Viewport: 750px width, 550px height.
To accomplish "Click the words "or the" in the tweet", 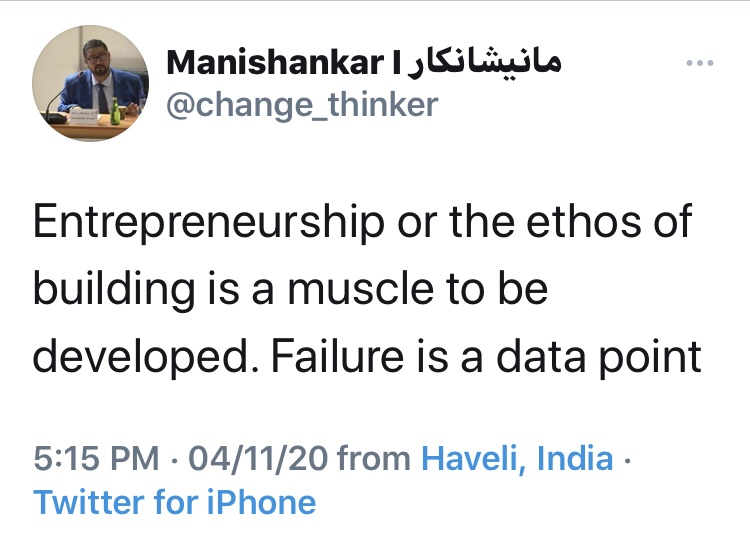I will pyautogui.click(x=441, y=222).
